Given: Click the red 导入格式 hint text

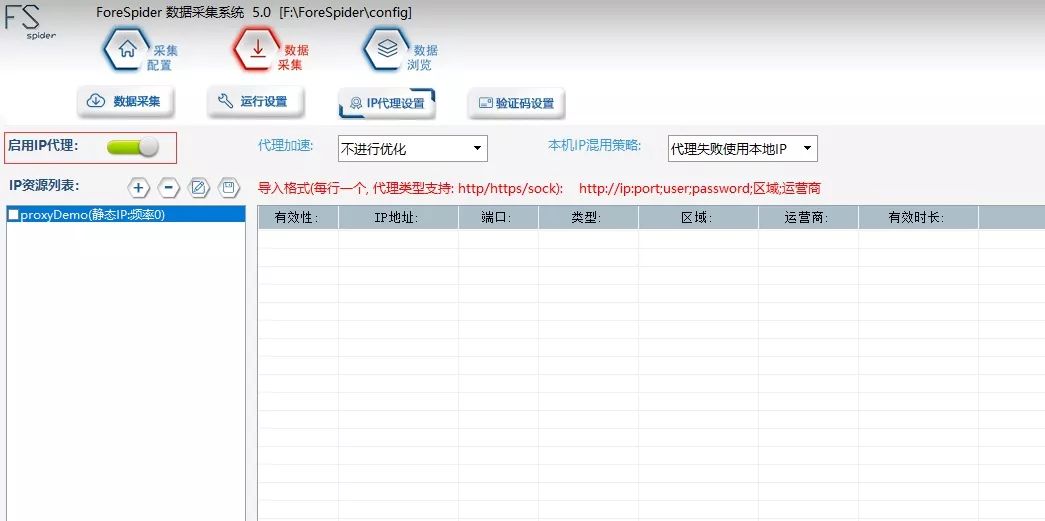Looking at the screenshot, I should point(411,189).
